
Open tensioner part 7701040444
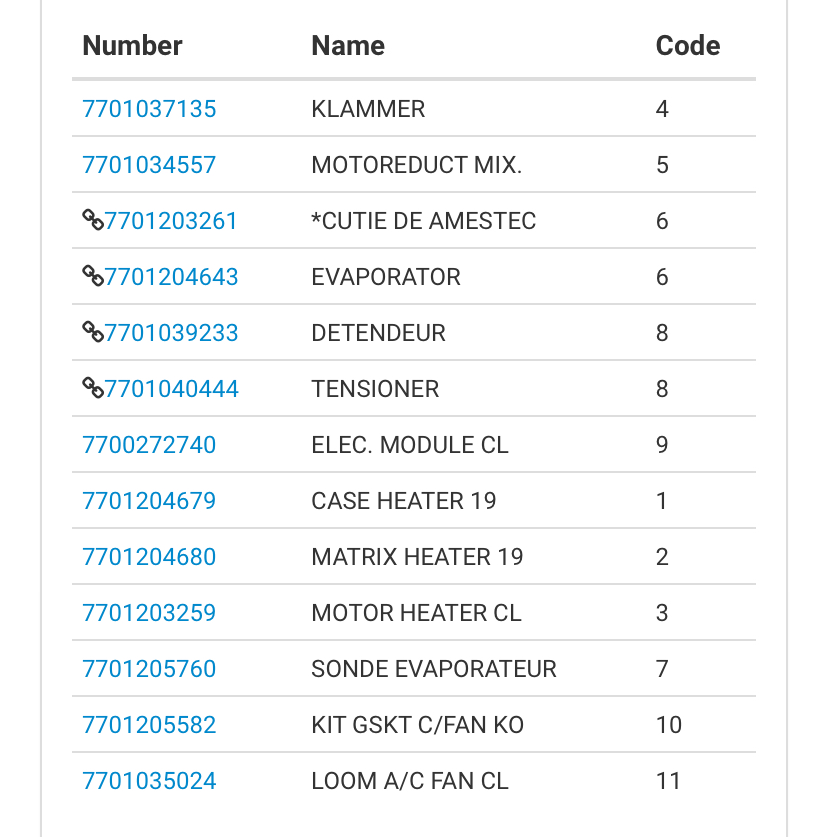(172, 389)
